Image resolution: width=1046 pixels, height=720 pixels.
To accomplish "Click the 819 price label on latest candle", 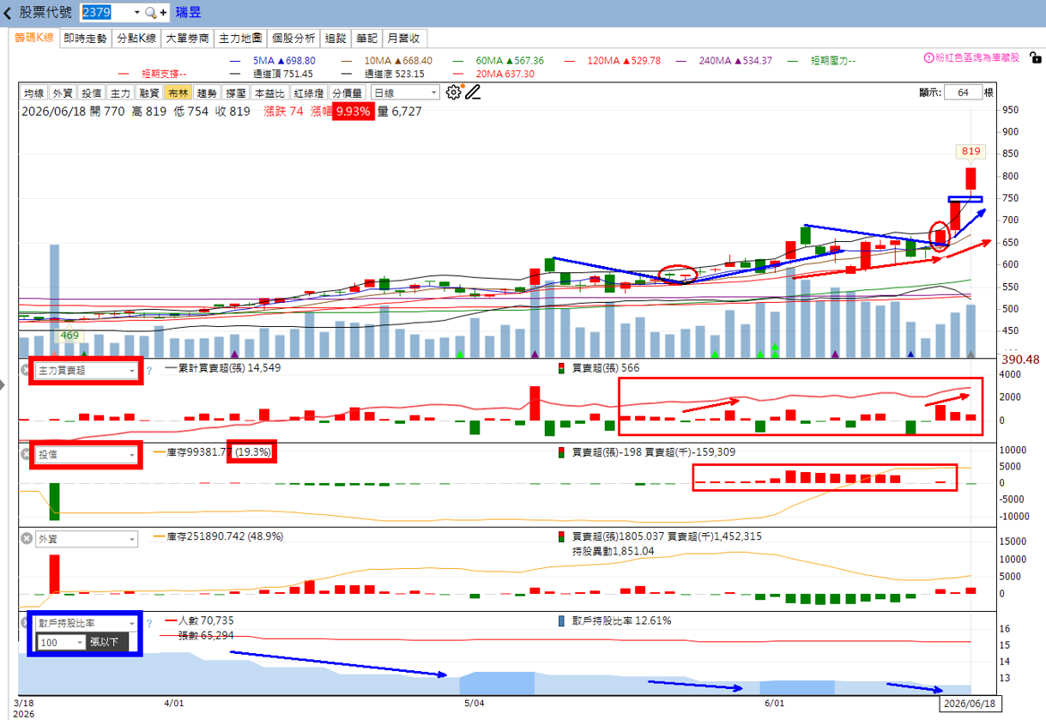I will tap(971, 151).
